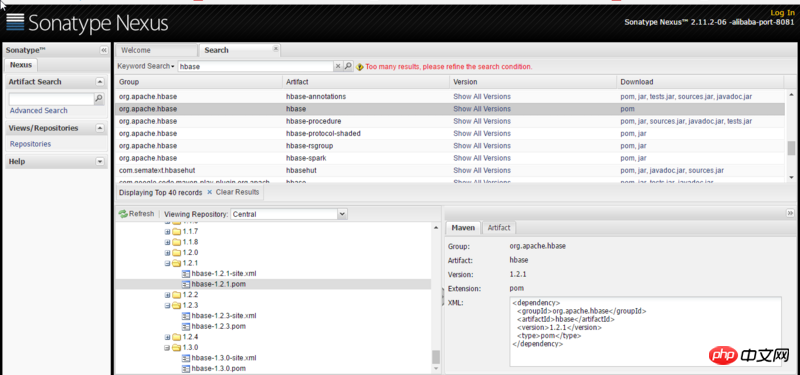Sort by the Download column header

point(700,82)
